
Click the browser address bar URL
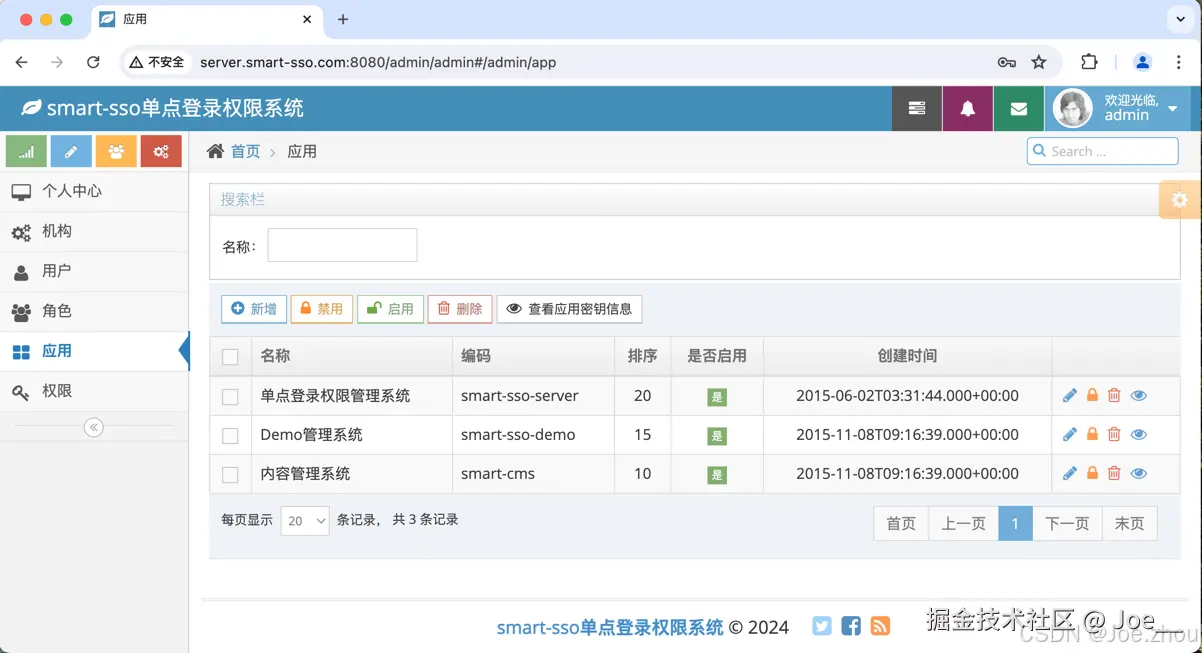[x=378, y=62]
